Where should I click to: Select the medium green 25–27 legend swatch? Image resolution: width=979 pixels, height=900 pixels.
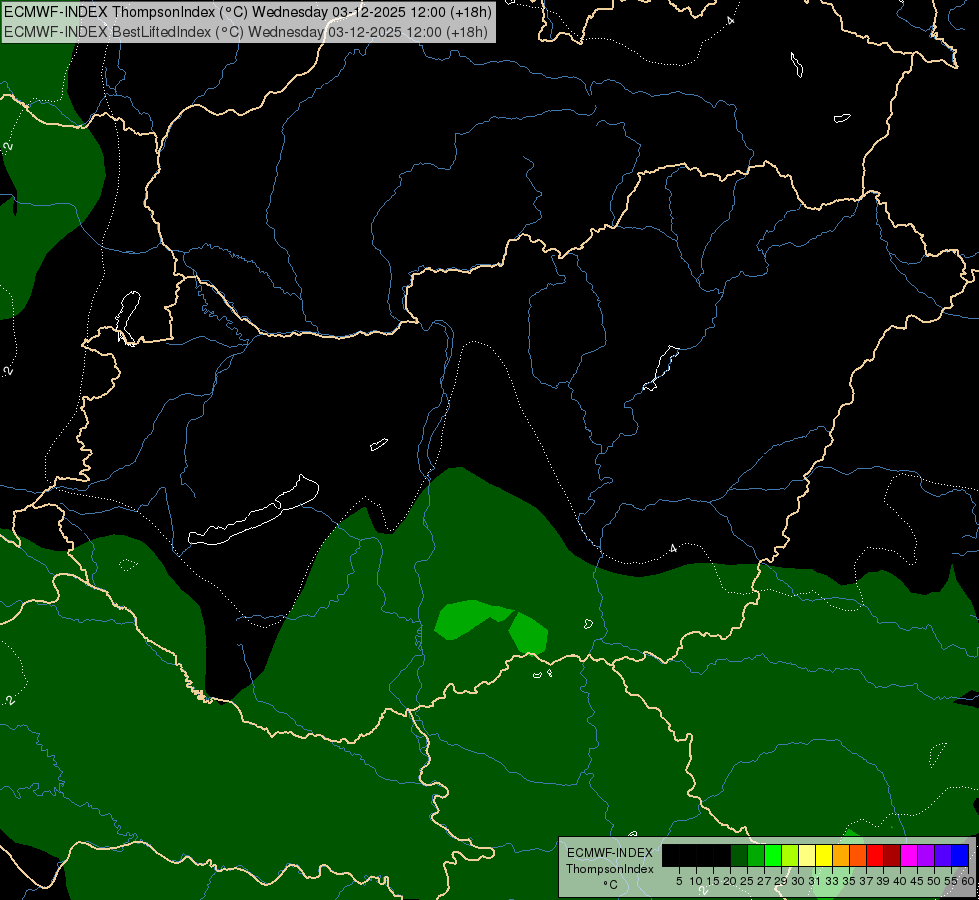[x=755, y=855]
